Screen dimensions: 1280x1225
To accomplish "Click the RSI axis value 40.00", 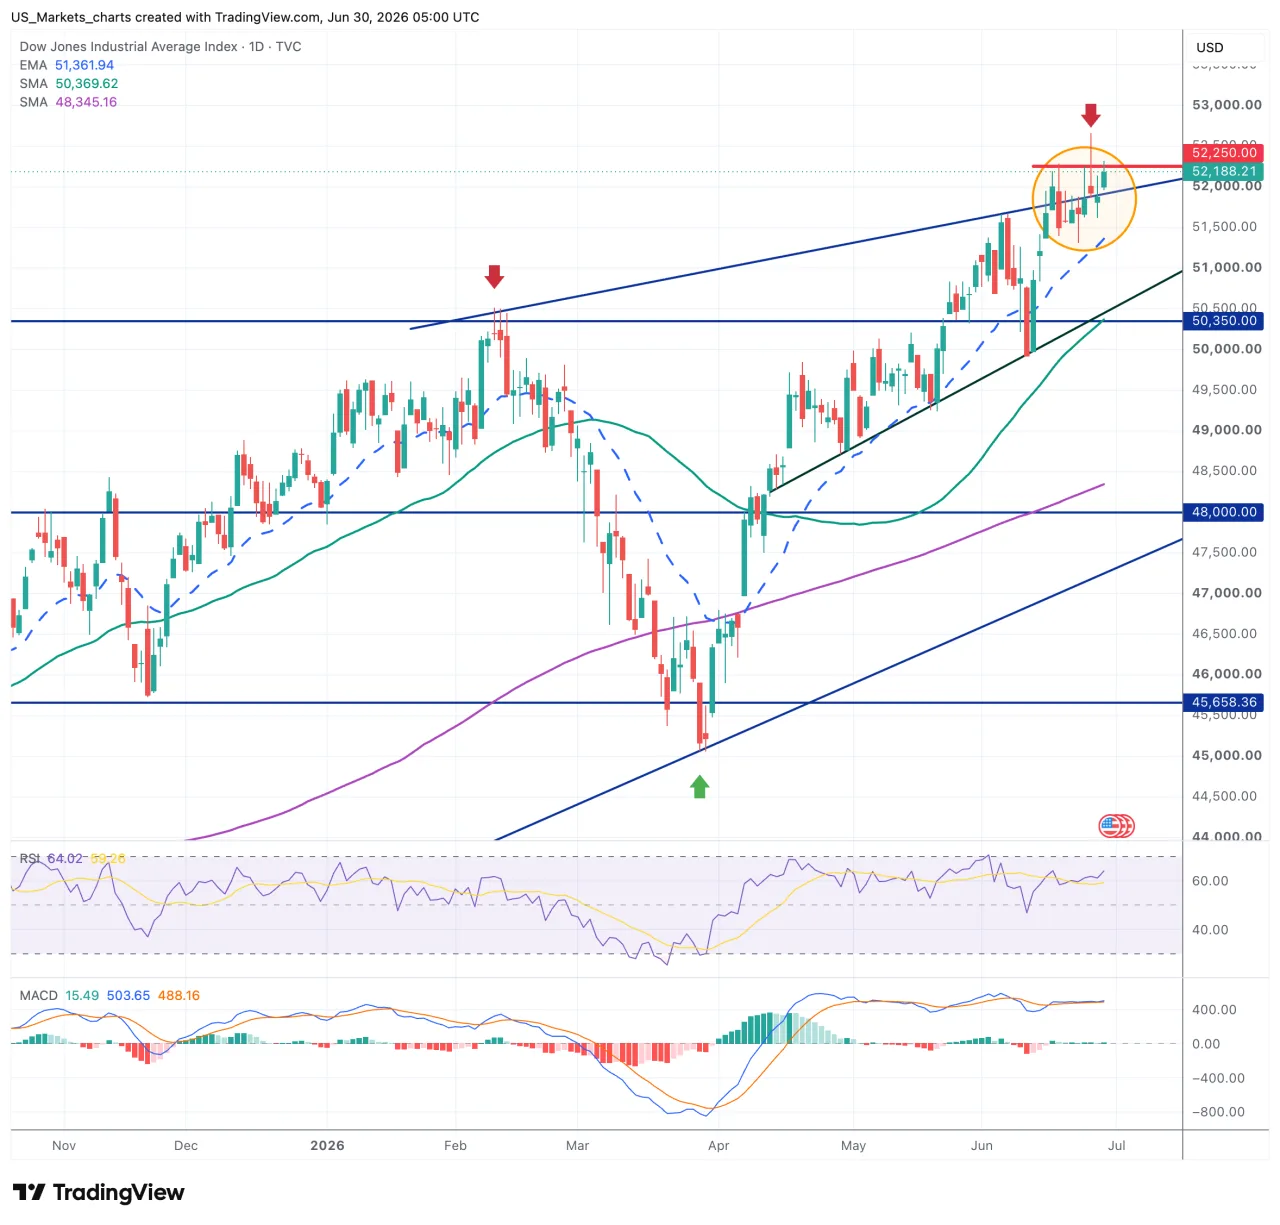I will (x=1210, y=930).
